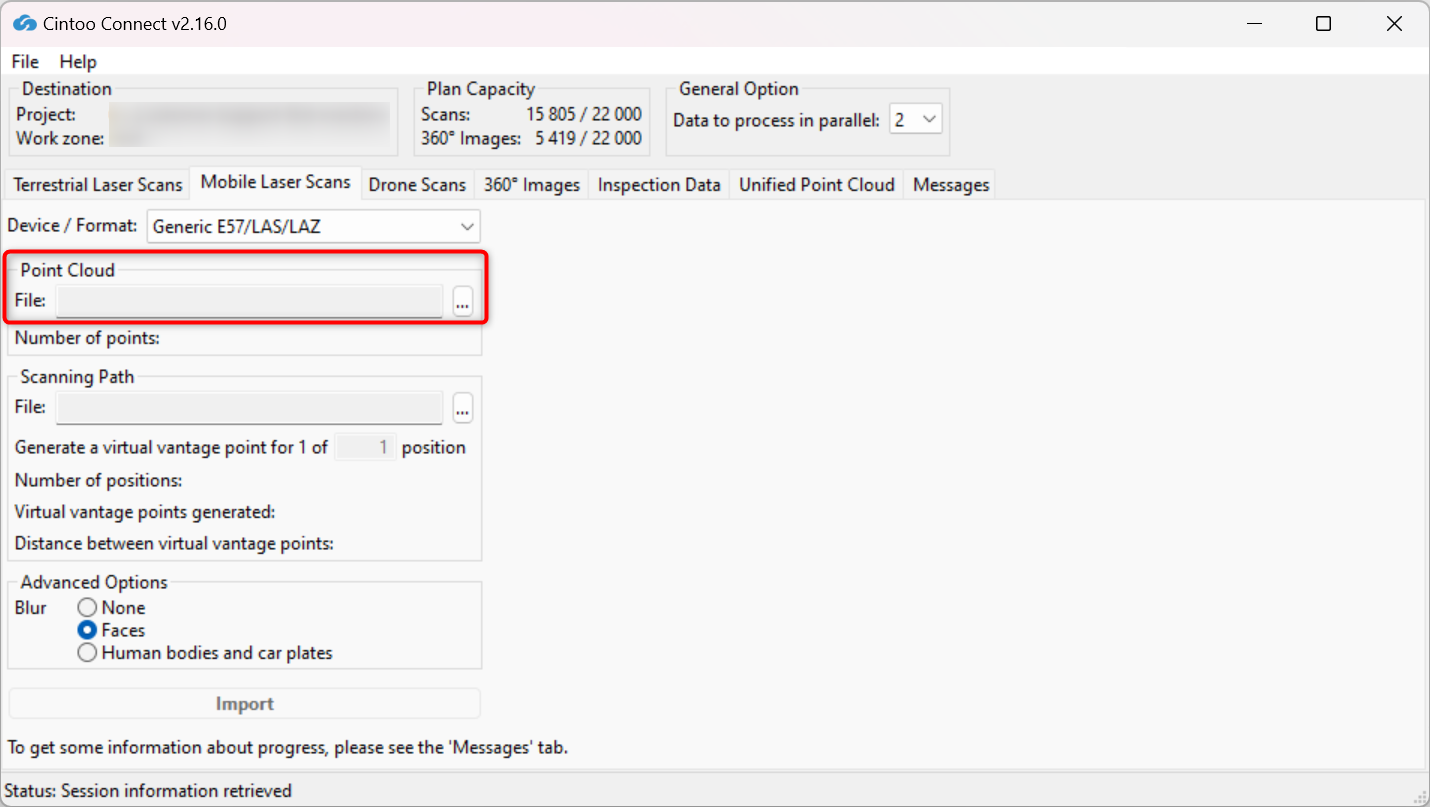Click the status text Session information retrieved
1430x807 pixels.
coord(176,791)
